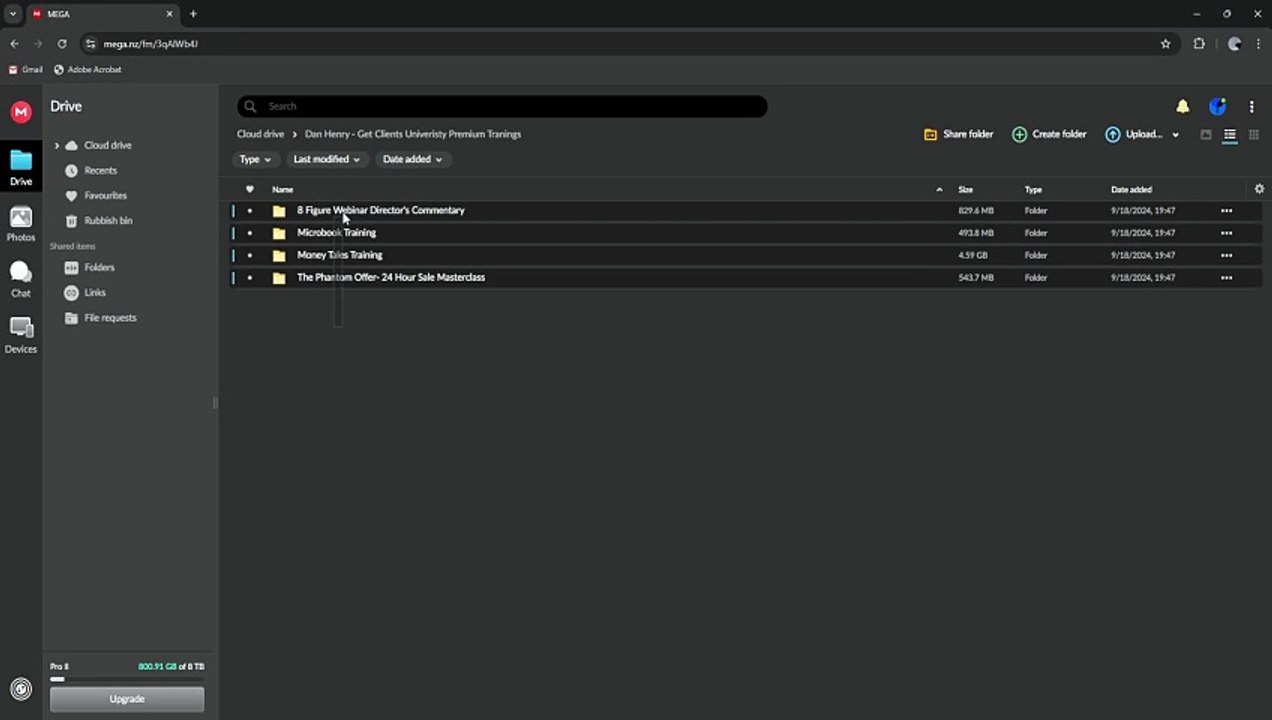The image size is (1272, 720).
Task: Toggle favourite heart column header
Action: pos(250,189)
